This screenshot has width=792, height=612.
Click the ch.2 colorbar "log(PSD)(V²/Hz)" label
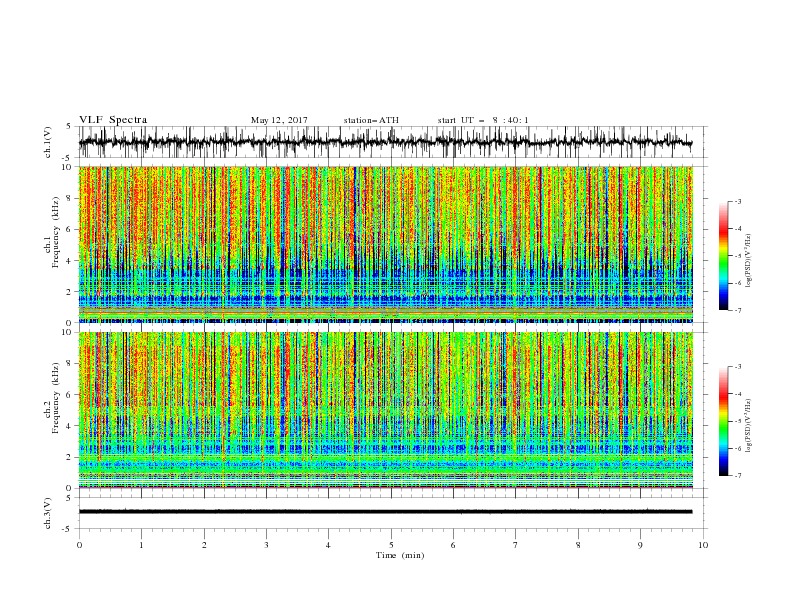tap(750, 425)
